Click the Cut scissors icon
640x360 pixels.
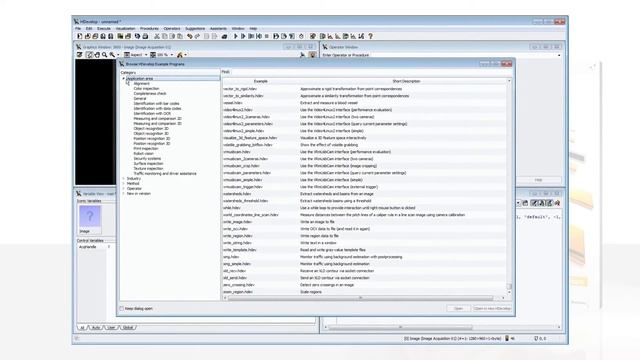tap(157, 36)
